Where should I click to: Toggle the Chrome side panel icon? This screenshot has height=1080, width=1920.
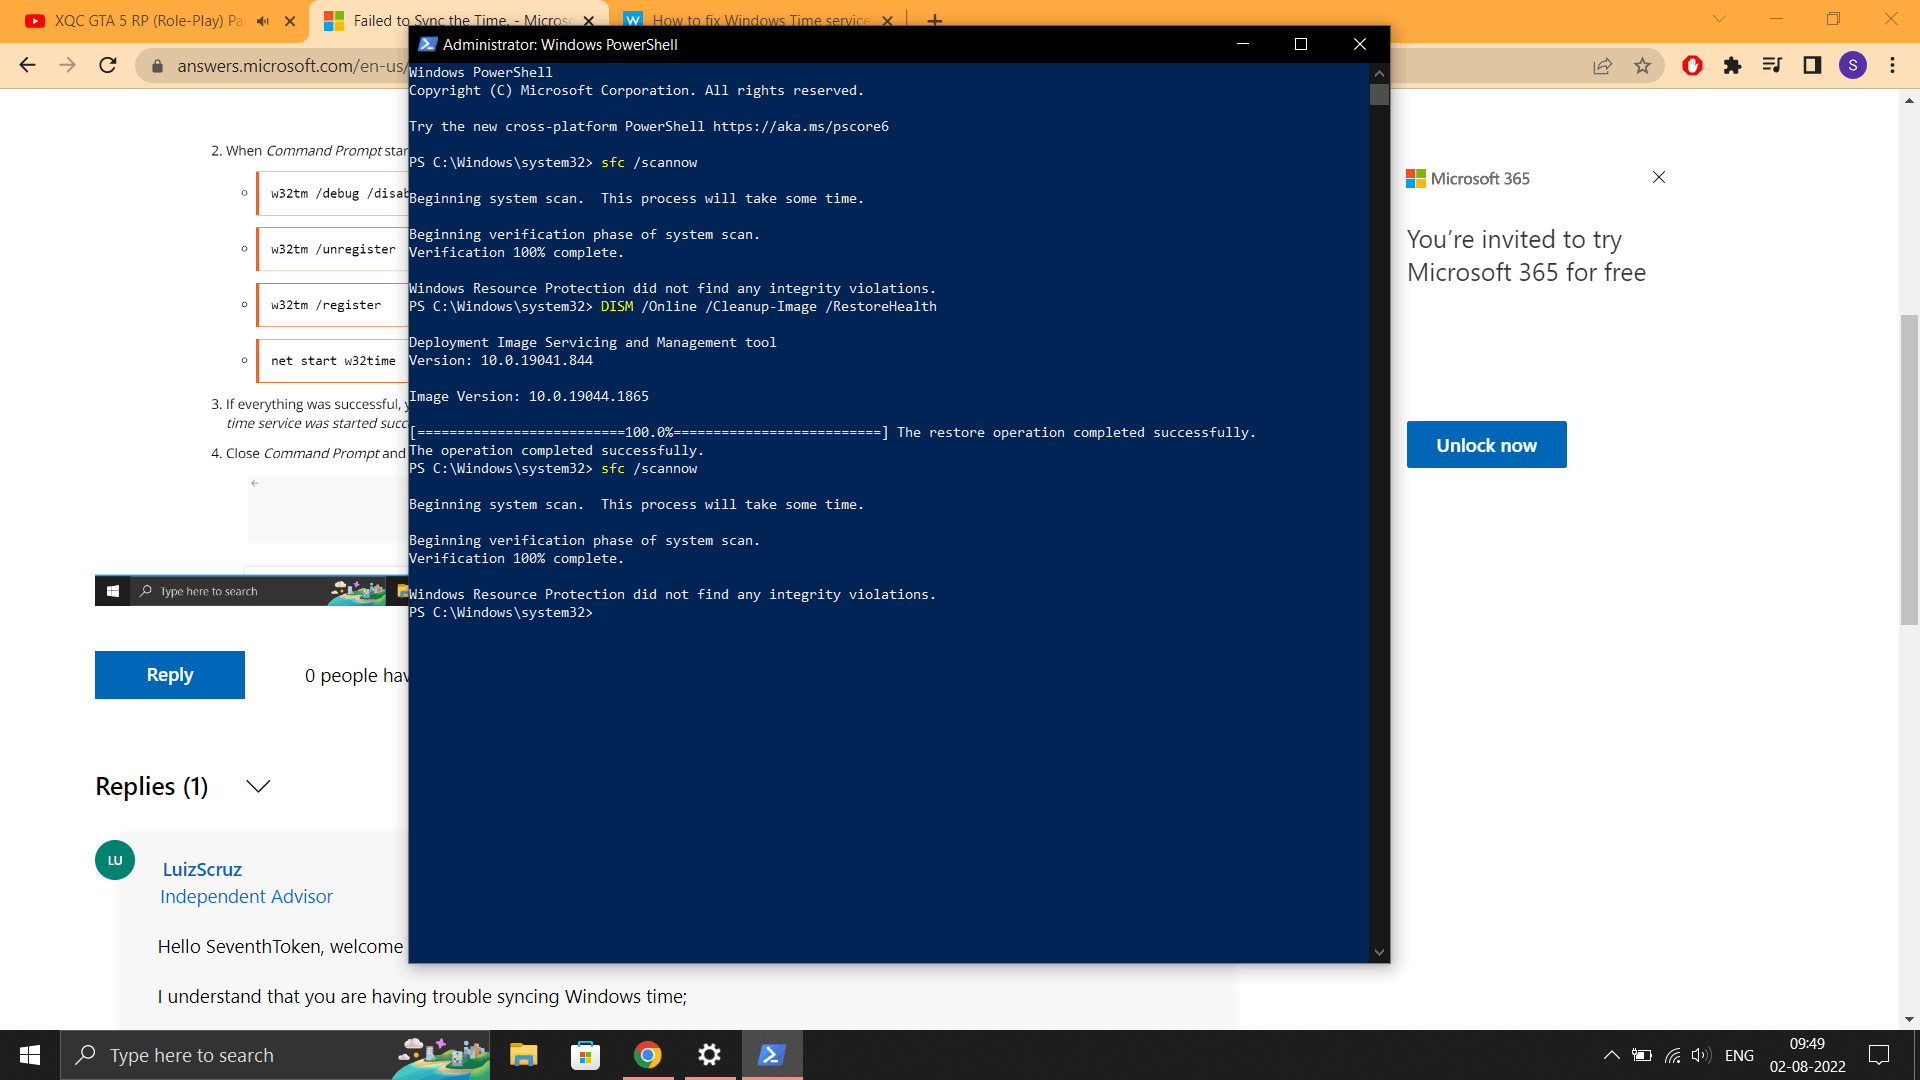click(x=1812, y=66)
